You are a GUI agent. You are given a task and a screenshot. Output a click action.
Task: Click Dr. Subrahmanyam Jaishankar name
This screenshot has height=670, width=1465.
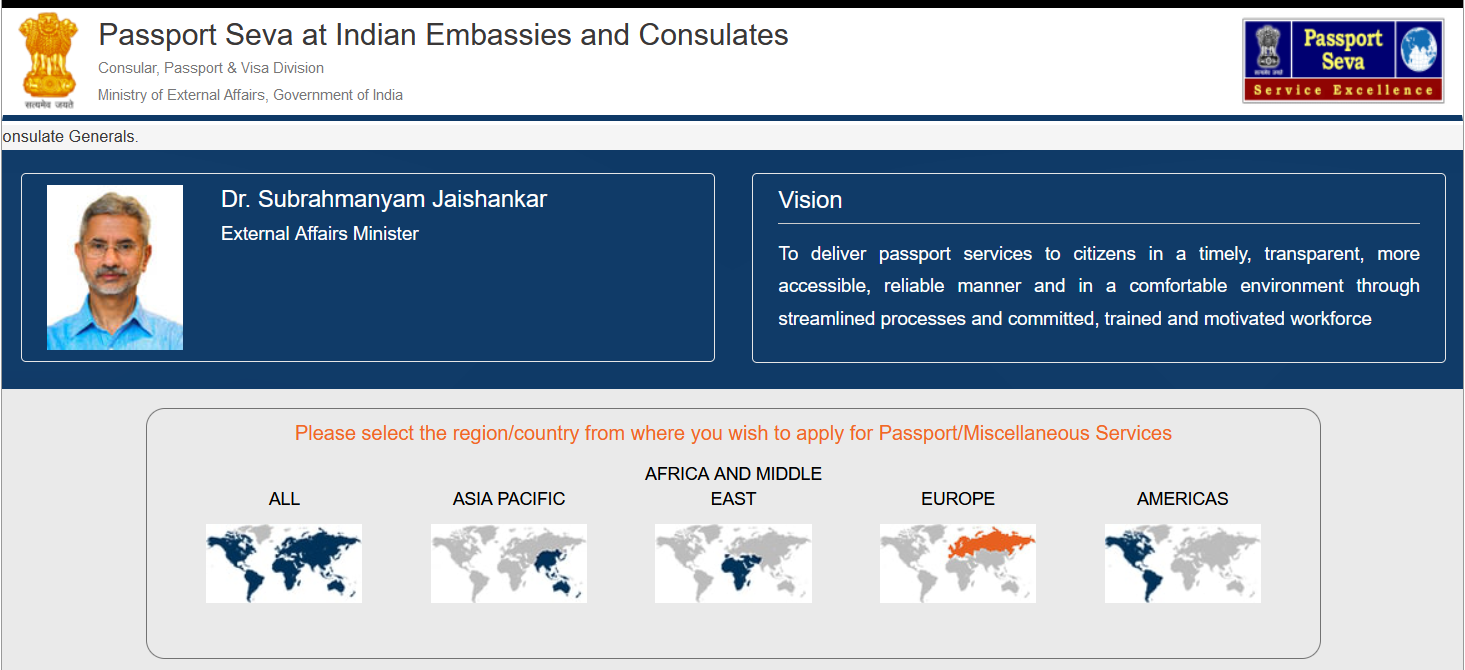(384, 199)
